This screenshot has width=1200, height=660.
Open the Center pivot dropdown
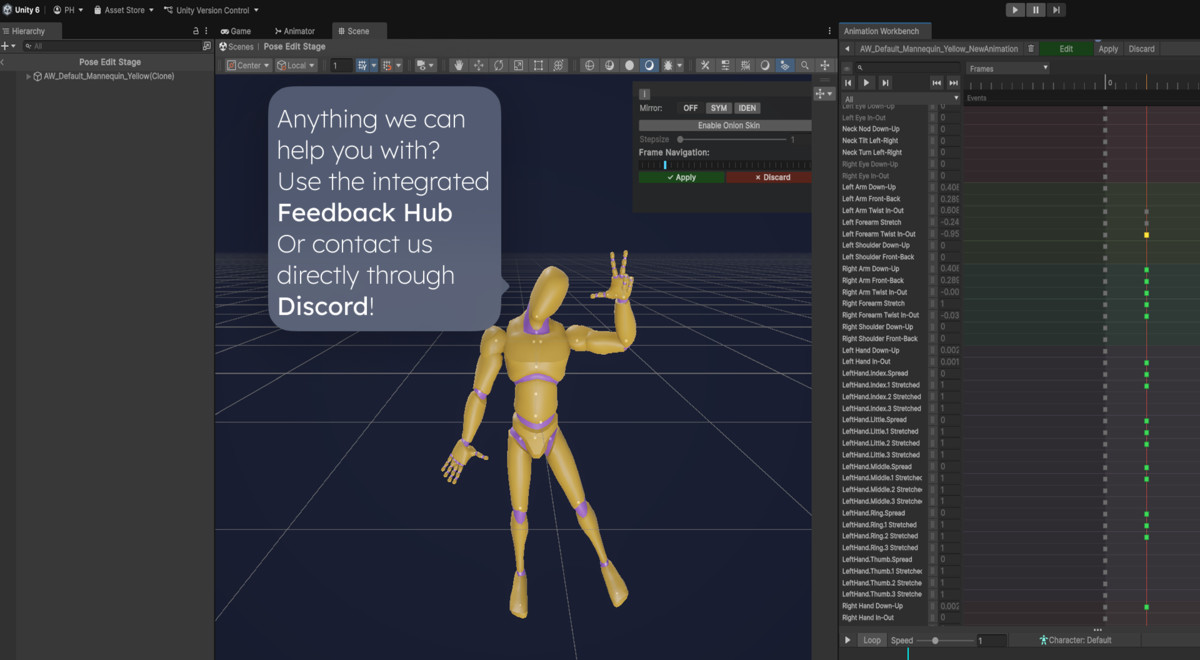248,65
